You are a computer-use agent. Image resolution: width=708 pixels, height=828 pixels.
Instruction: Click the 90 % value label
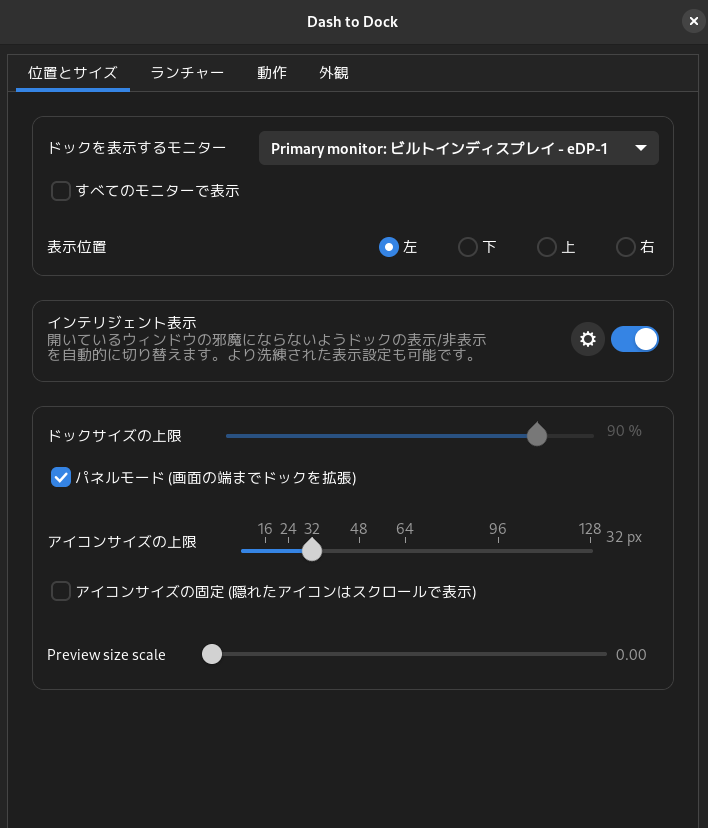(624, 431)
